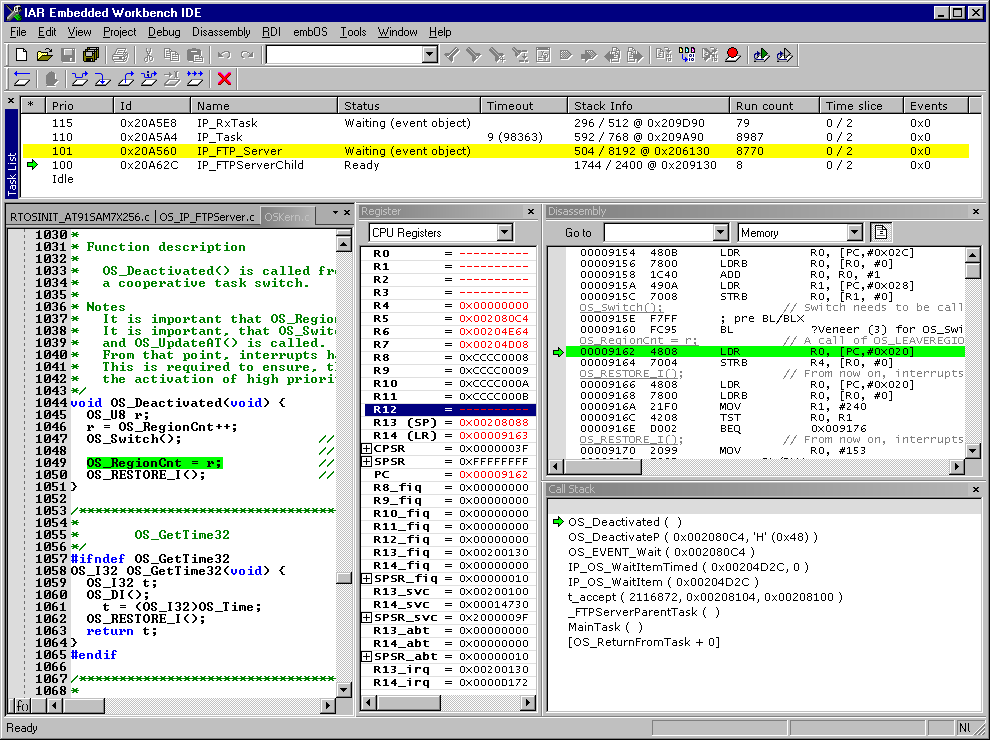
Task: Click the New document toolbar icon
Action: coord(21,56)
